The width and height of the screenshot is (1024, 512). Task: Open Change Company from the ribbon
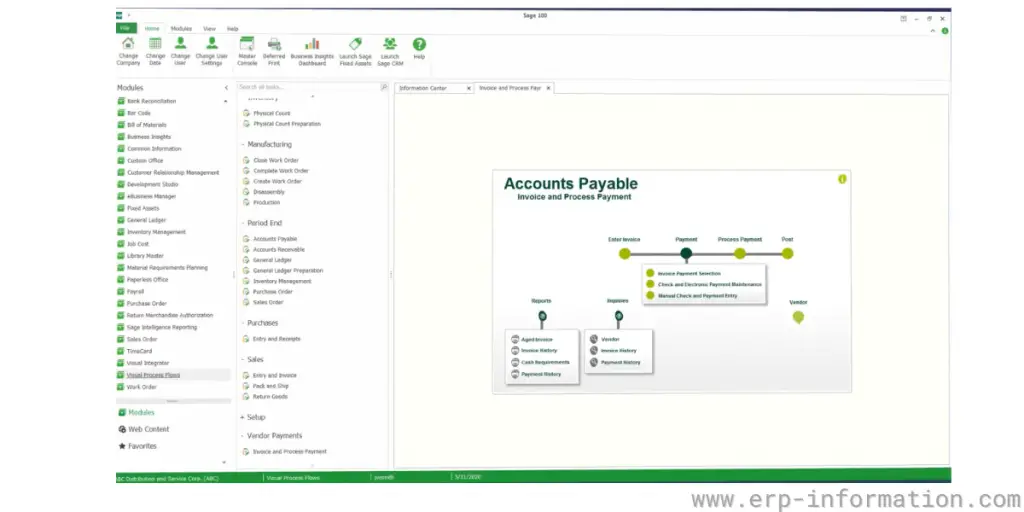click(x=129, y=52)
